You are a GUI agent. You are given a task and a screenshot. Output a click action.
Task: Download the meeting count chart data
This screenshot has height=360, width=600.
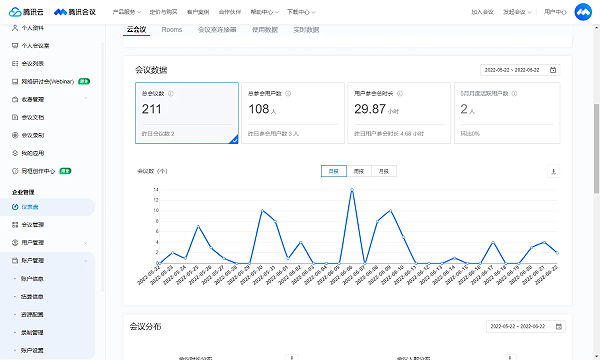[x=553, y=171]
